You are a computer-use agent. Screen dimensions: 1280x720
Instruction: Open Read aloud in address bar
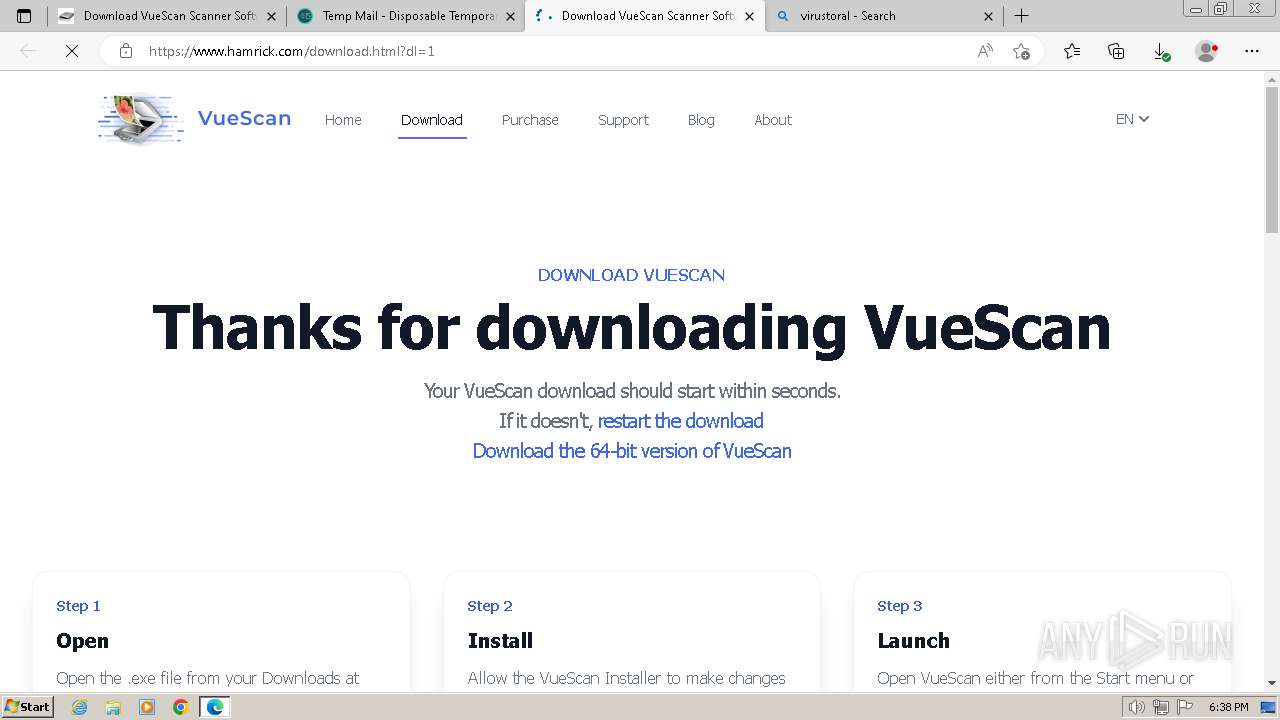[985, 51]
